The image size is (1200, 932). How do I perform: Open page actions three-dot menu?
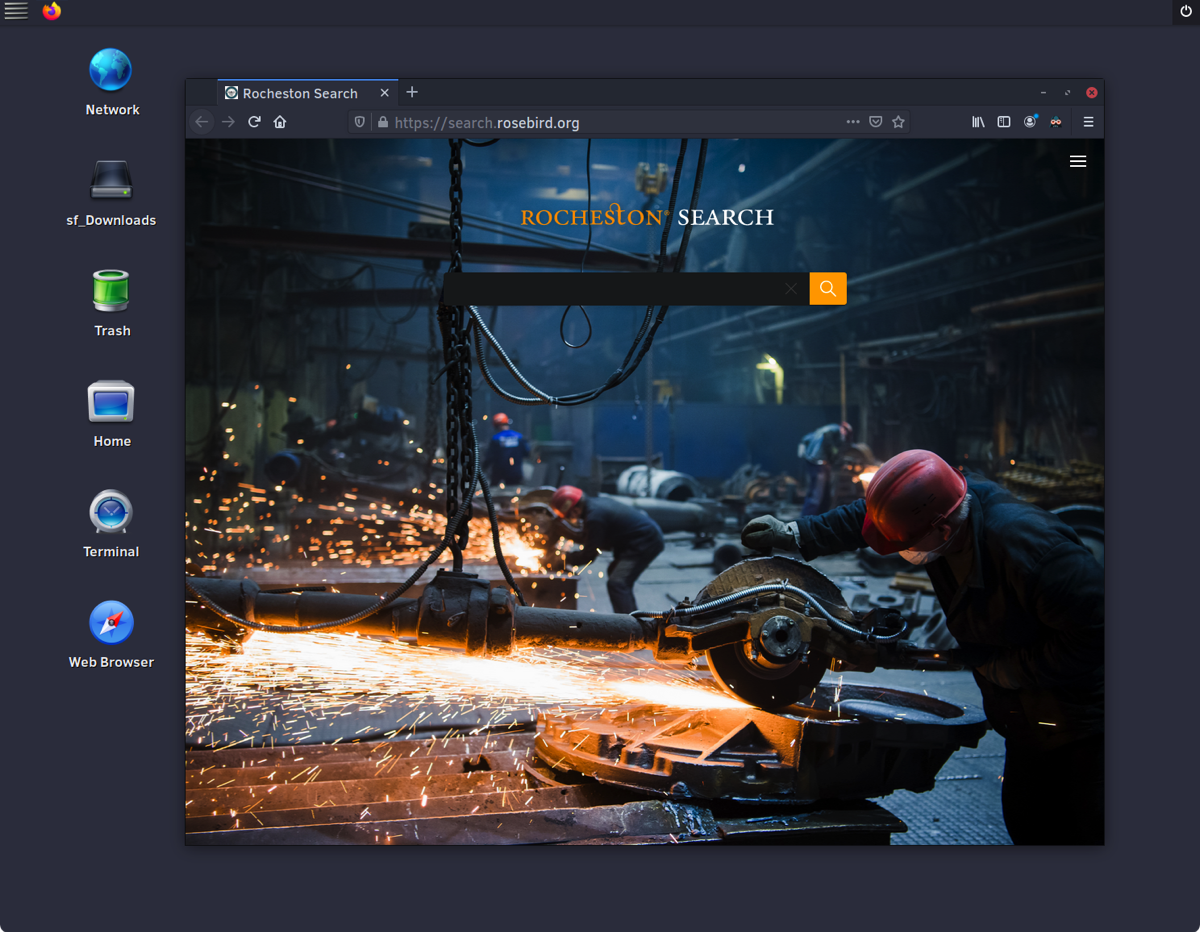point(852,122)
